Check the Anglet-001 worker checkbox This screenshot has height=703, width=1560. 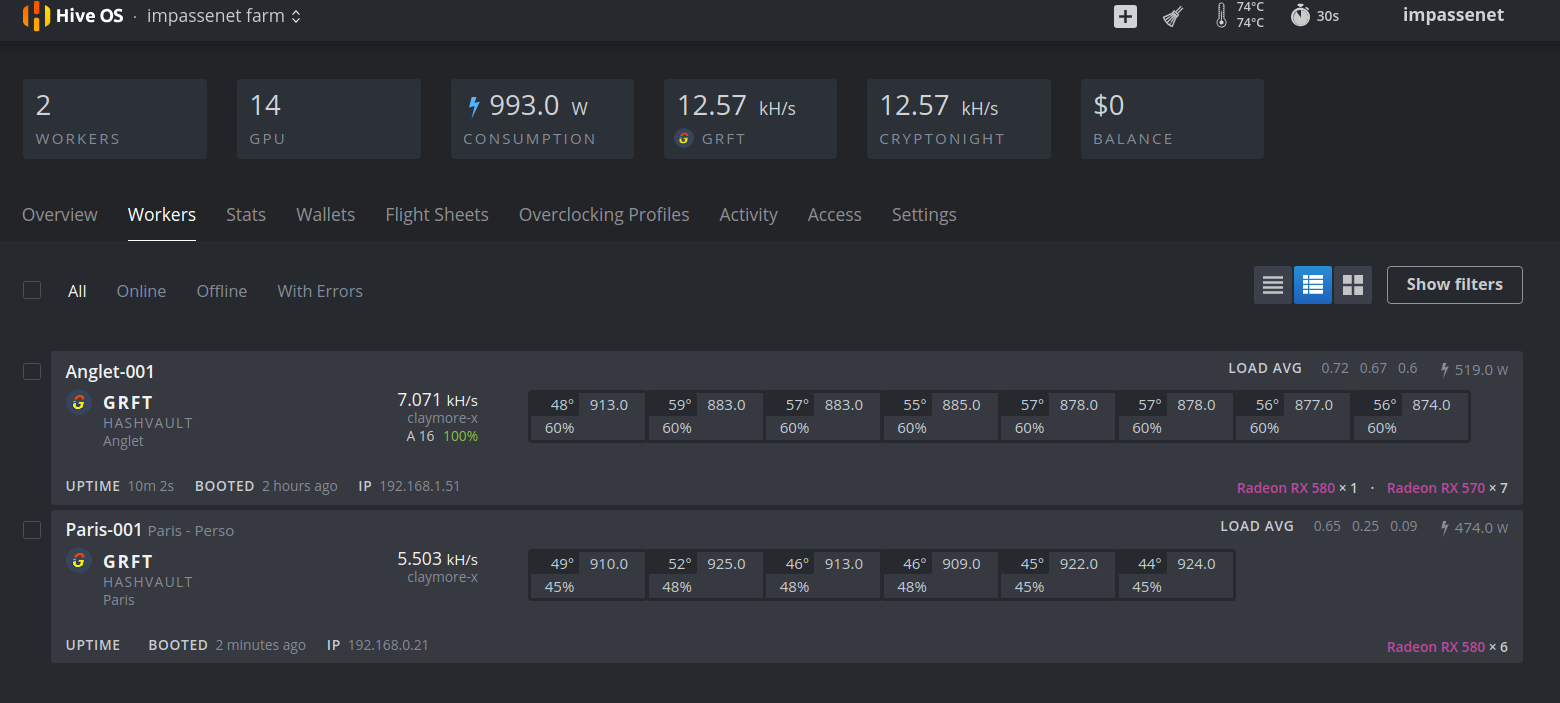coord(32,371)
